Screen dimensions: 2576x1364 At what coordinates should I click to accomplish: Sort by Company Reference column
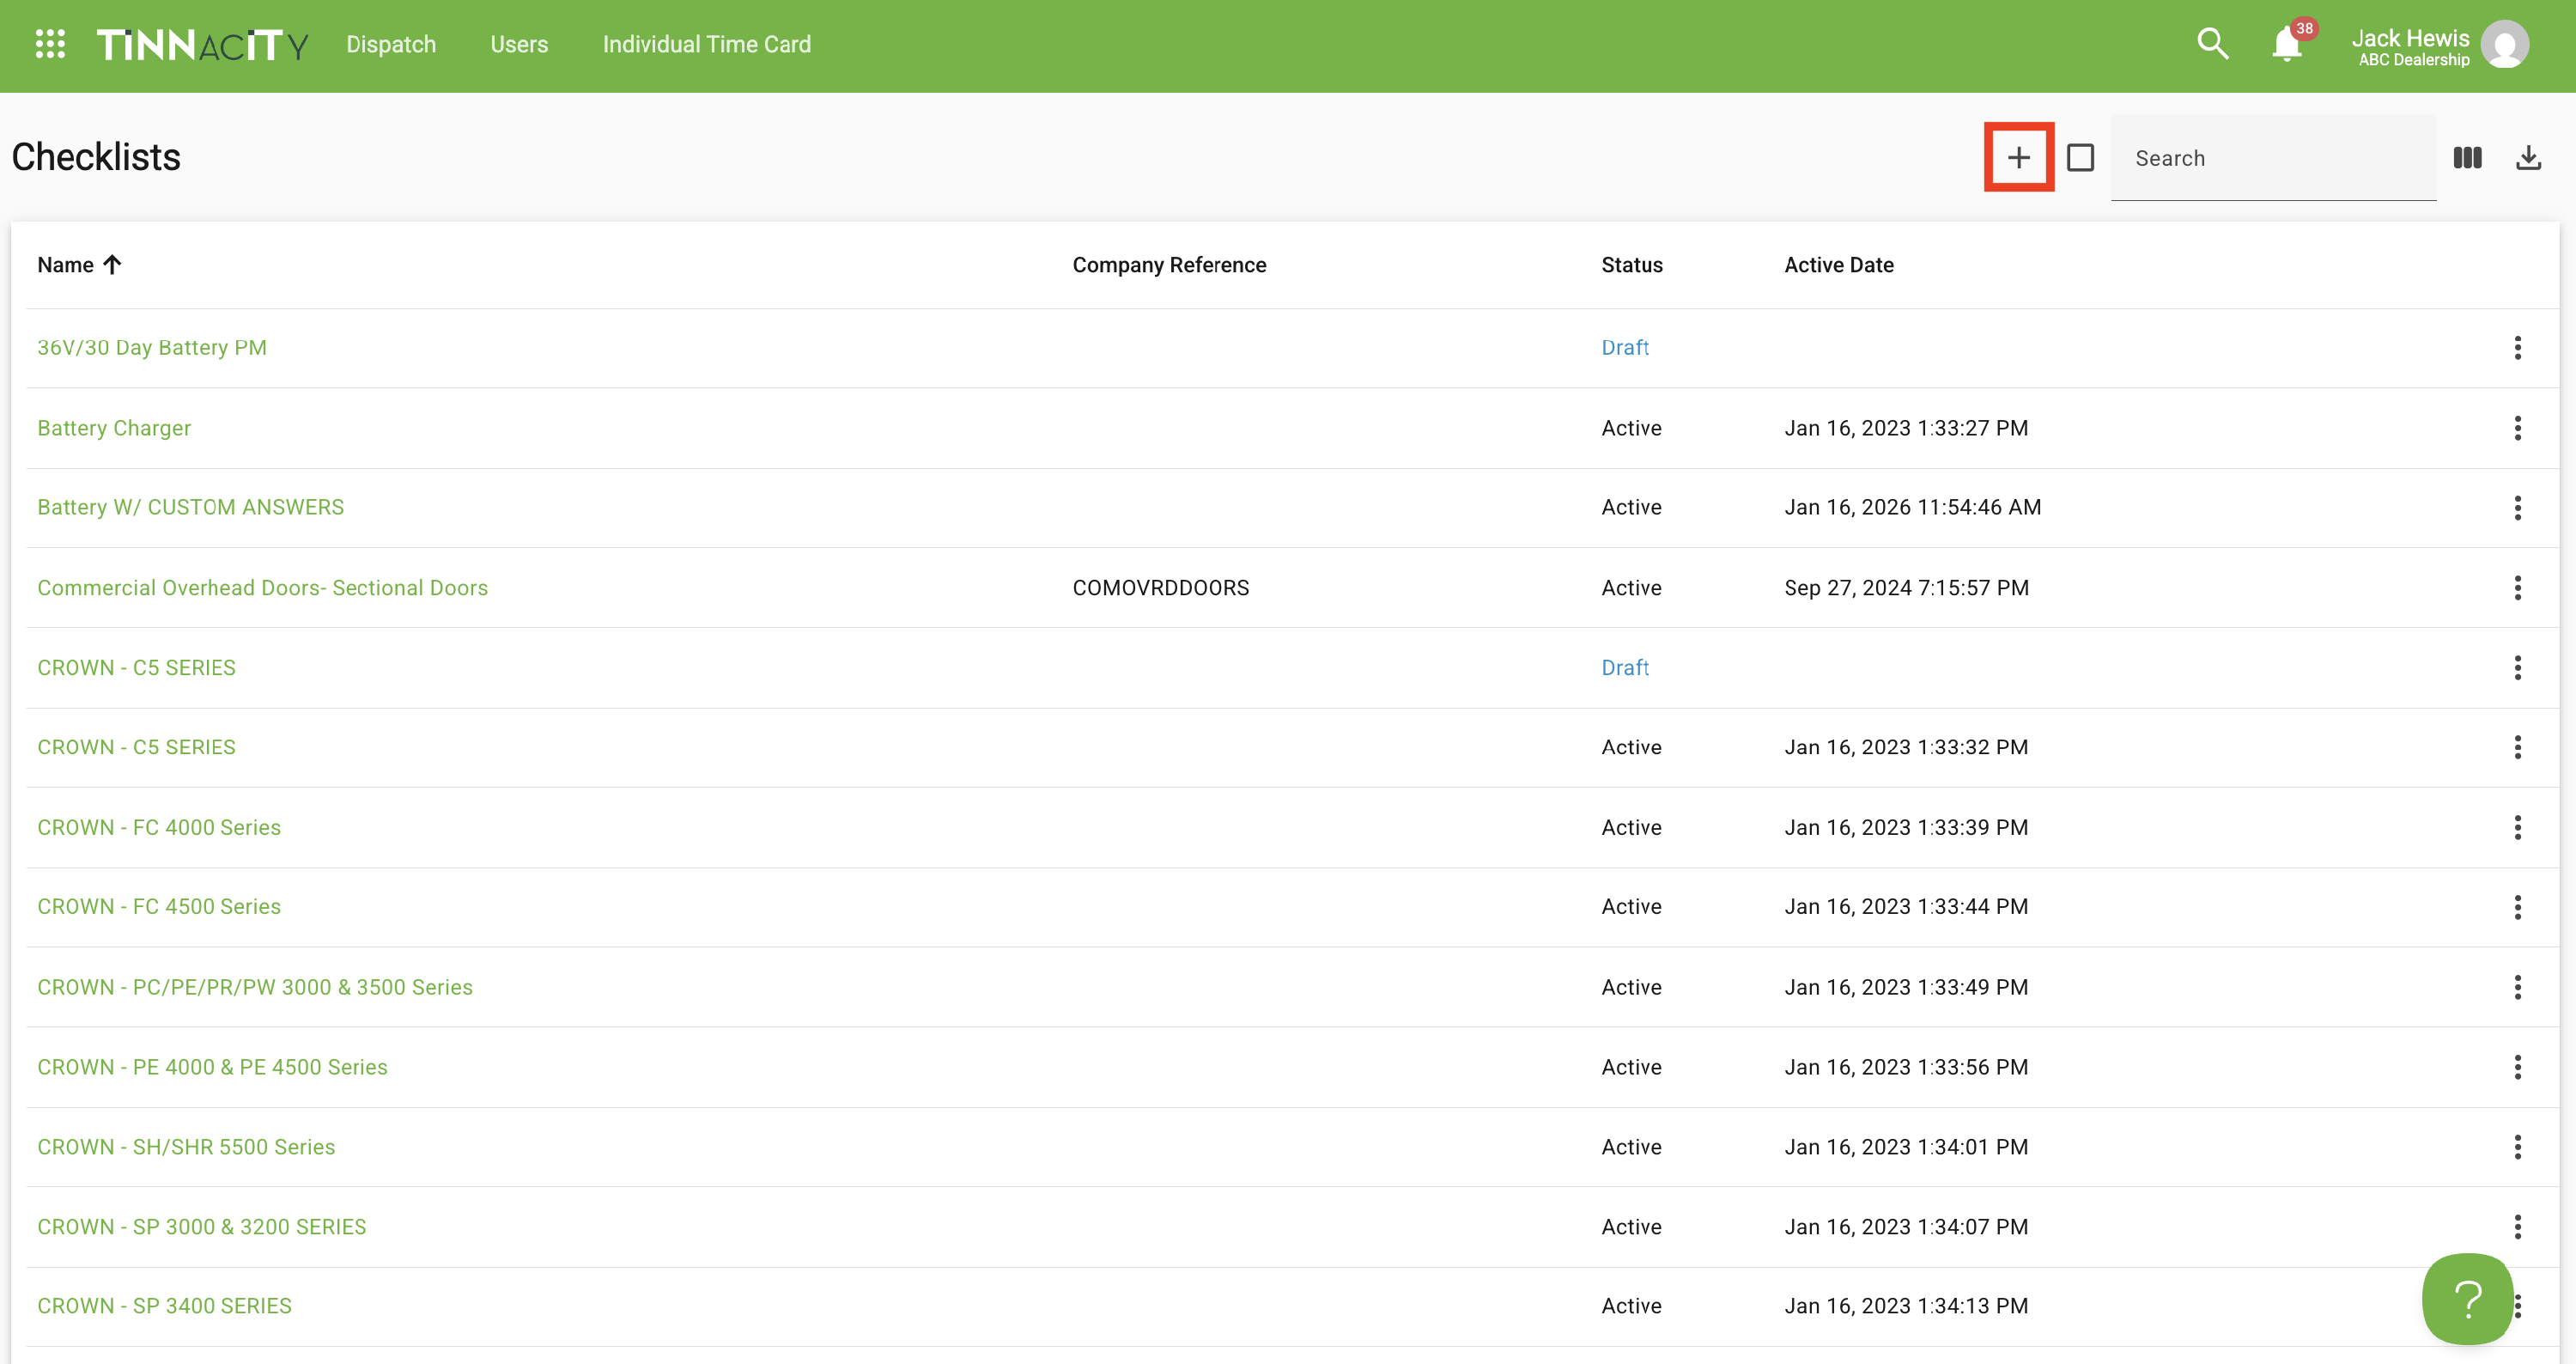pyautogui.click(x=1169, y=265)
